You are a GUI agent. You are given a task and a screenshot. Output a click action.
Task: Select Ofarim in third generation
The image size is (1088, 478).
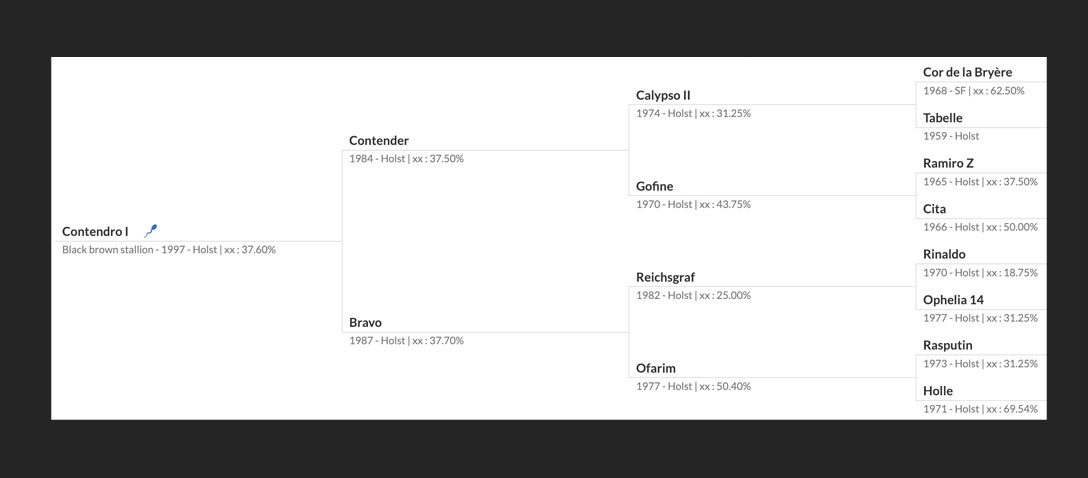click(x=656, y=368)
